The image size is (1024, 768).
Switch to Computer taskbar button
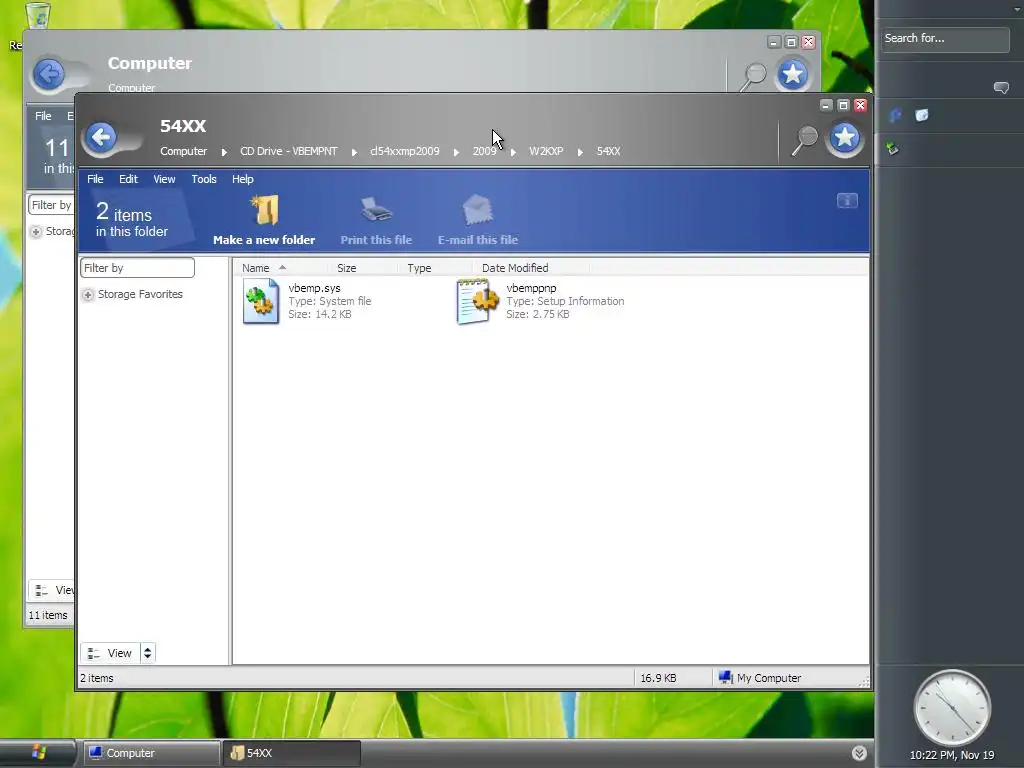click(x=152, y=753)
